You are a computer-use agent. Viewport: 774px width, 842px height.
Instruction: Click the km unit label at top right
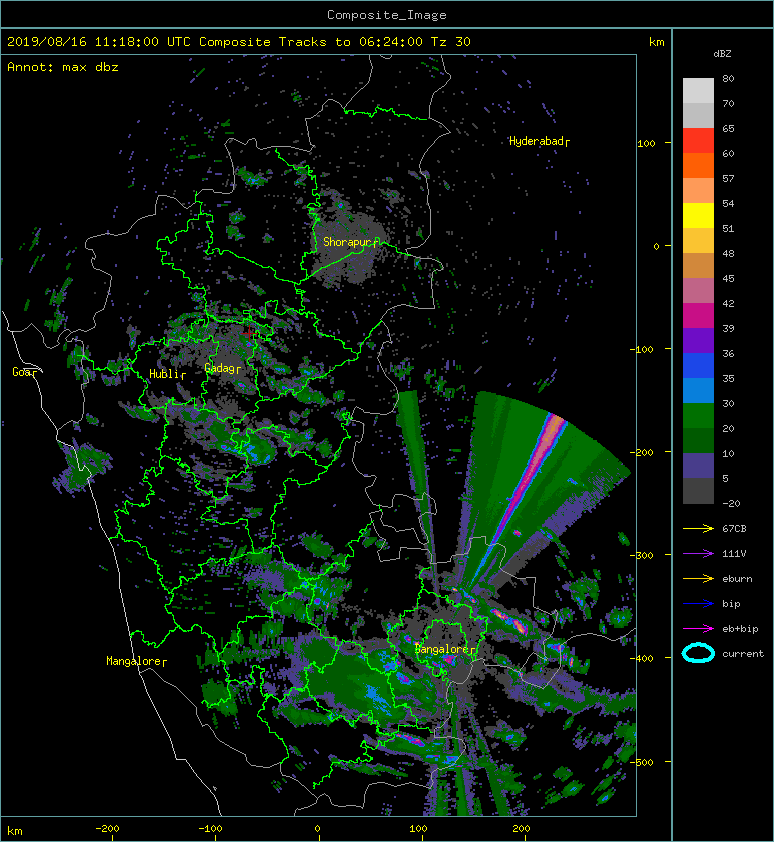click(656, 42)
